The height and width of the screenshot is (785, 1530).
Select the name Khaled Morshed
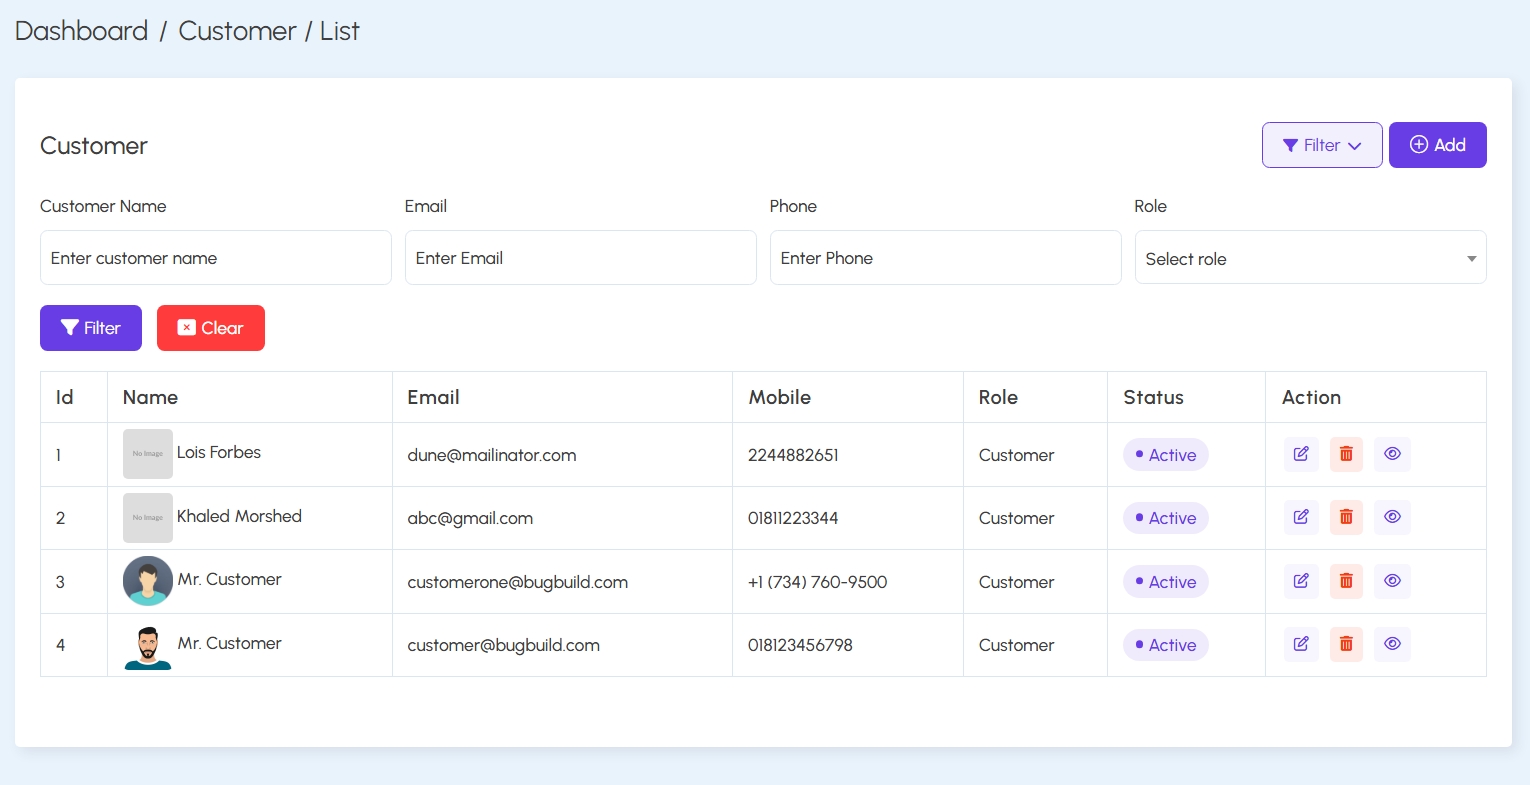coord(239,516)
